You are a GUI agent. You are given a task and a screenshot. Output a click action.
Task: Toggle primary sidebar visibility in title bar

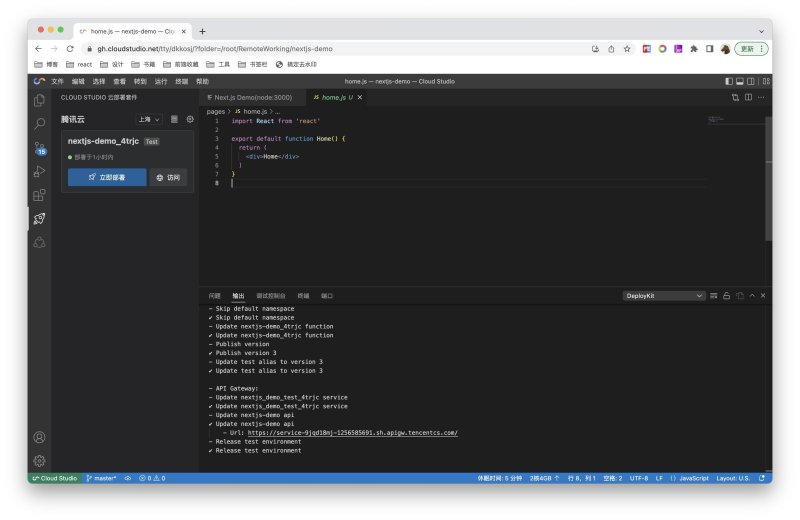(x=729, y=81)
